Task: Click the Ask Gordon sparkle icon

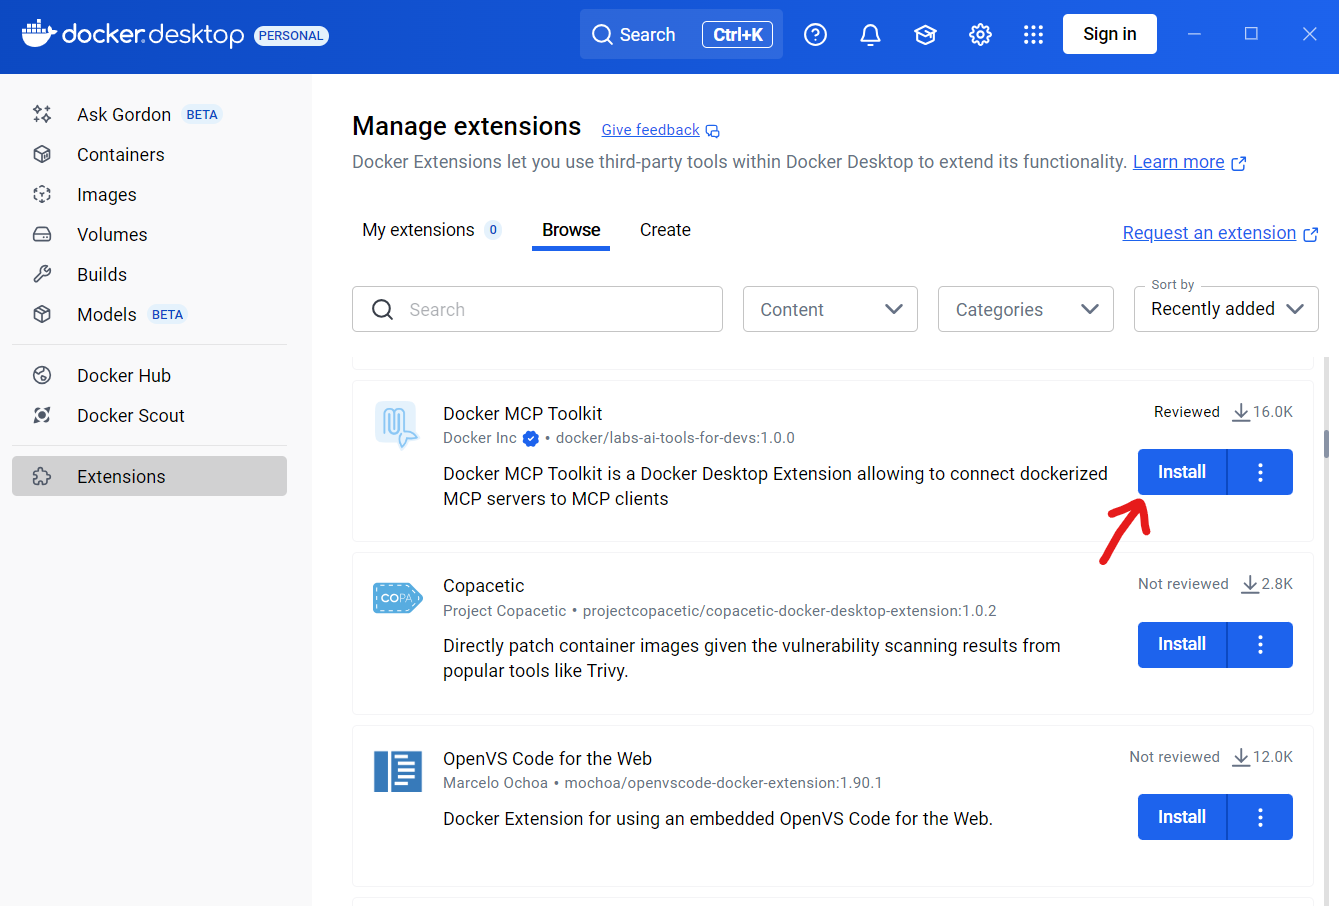Action: pos(42,114)
